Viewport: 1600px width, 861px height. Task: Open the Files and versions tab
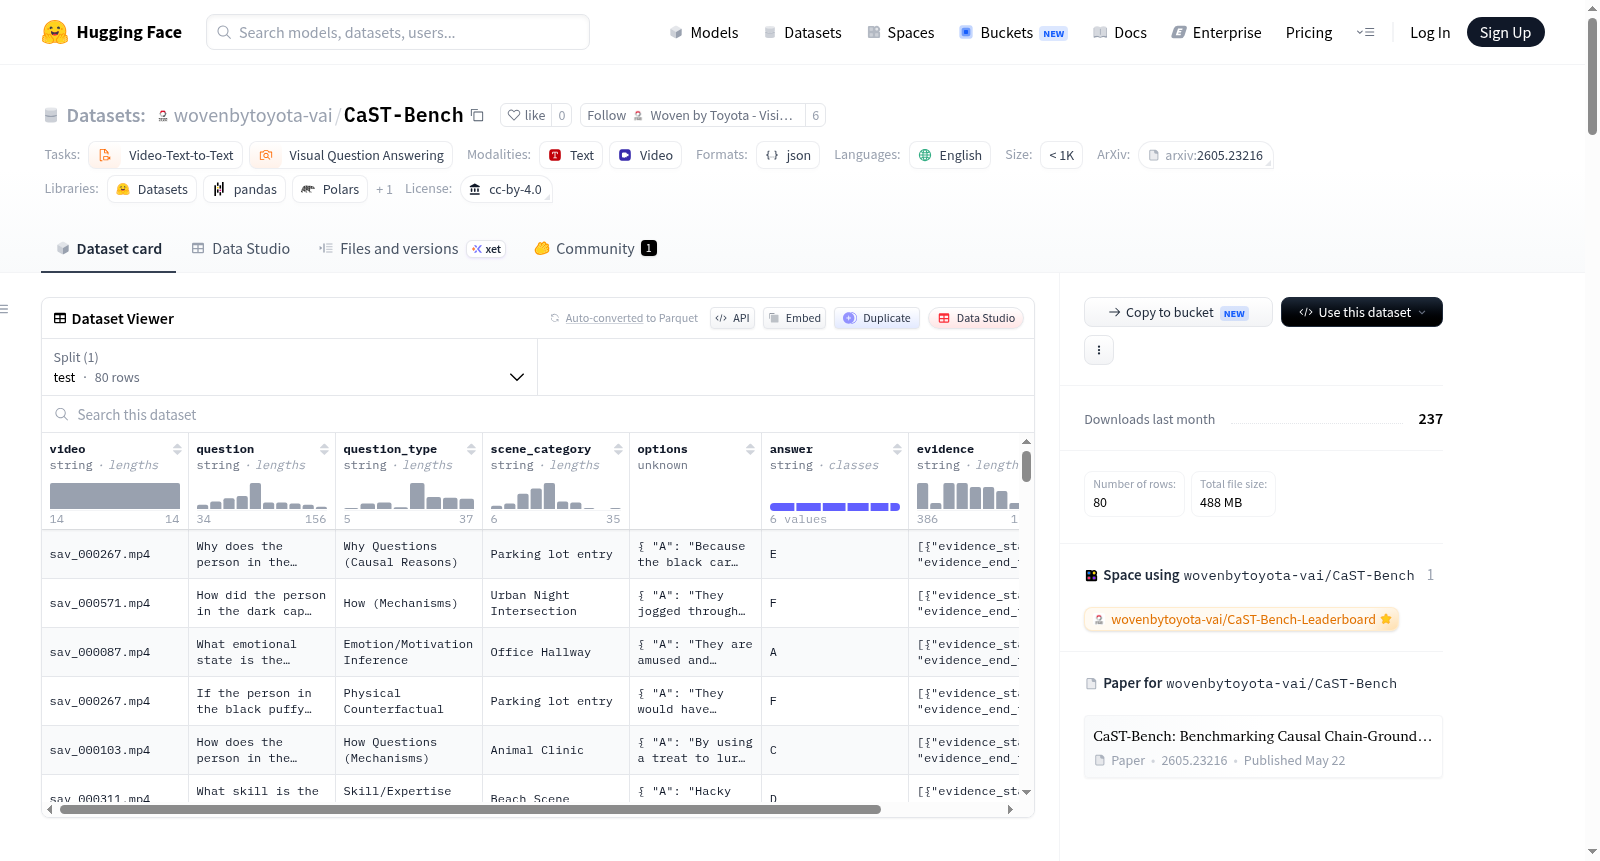411,249
